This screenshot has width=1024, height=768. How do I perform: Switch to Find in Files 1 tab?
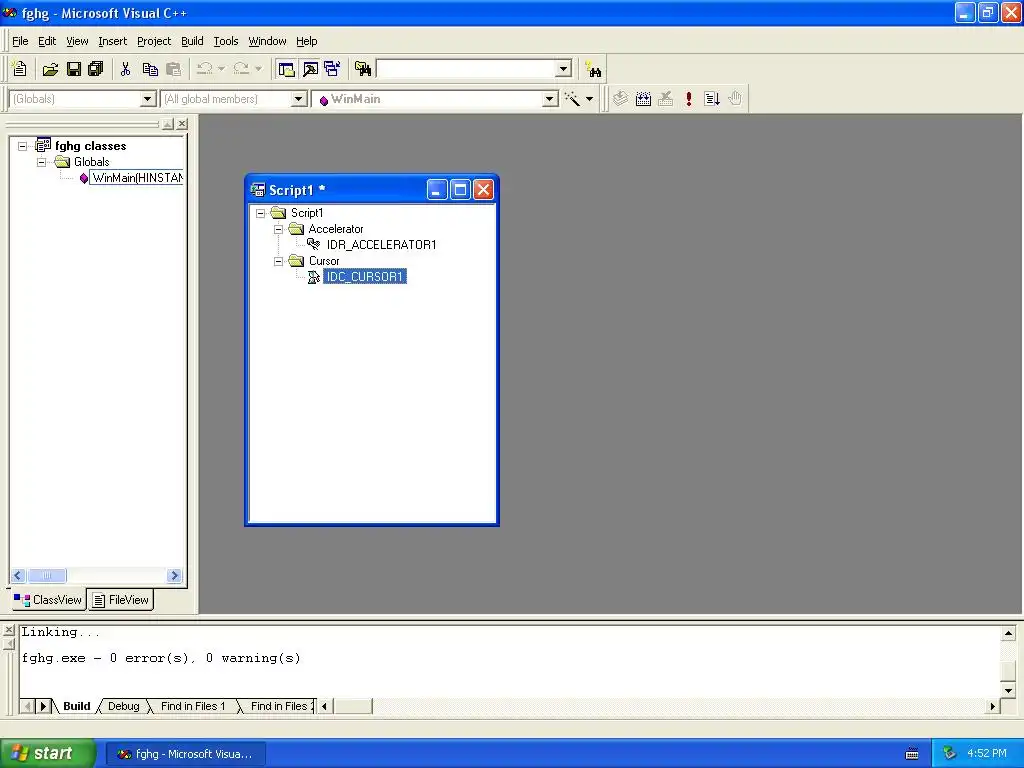click(193, 706)
